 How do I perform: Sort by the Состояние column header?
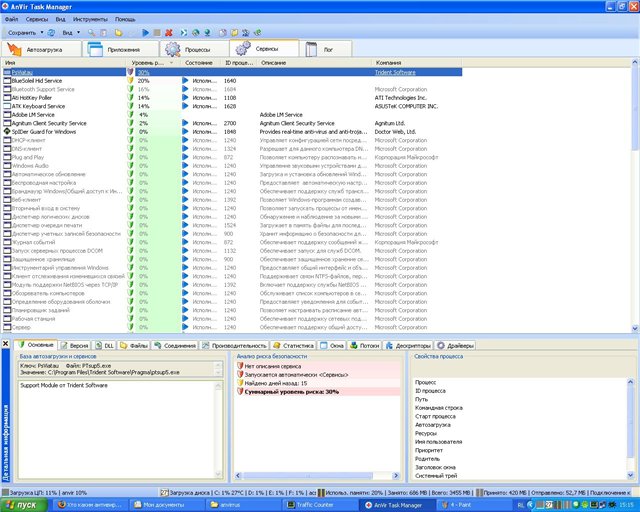(x=201, y=63)
